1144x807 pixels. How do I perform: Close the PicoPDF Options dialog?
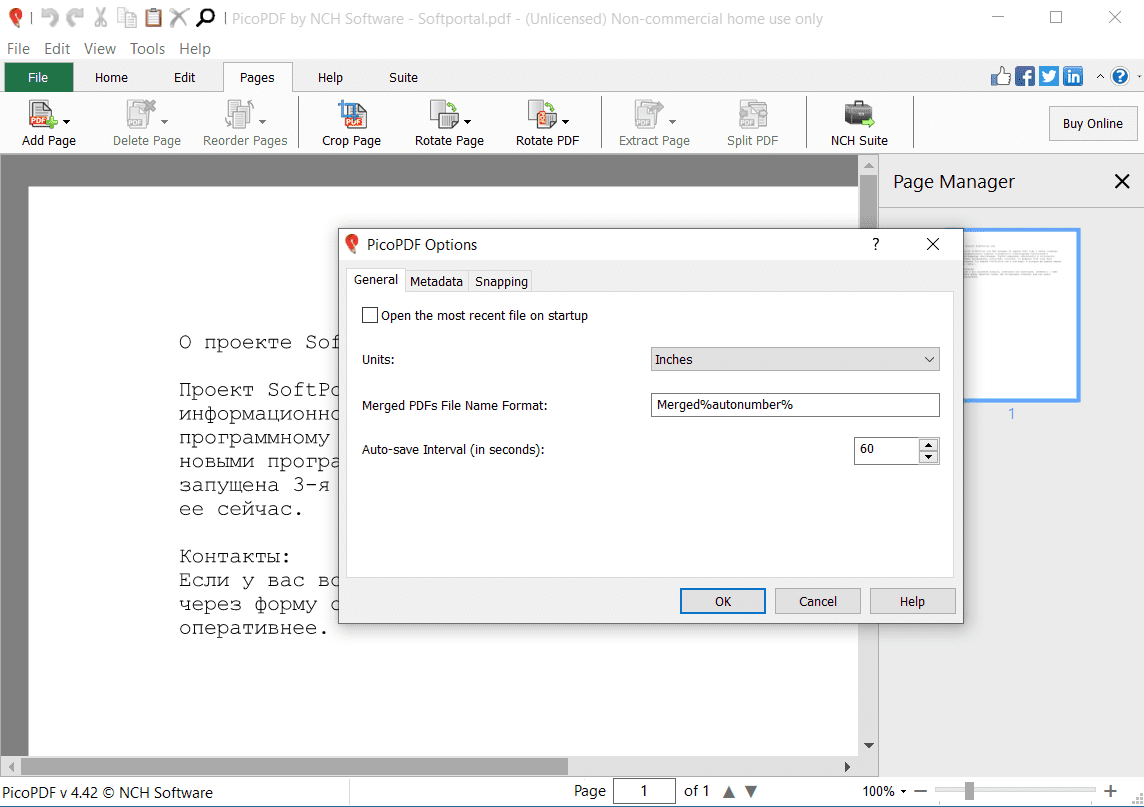point(932,244)
